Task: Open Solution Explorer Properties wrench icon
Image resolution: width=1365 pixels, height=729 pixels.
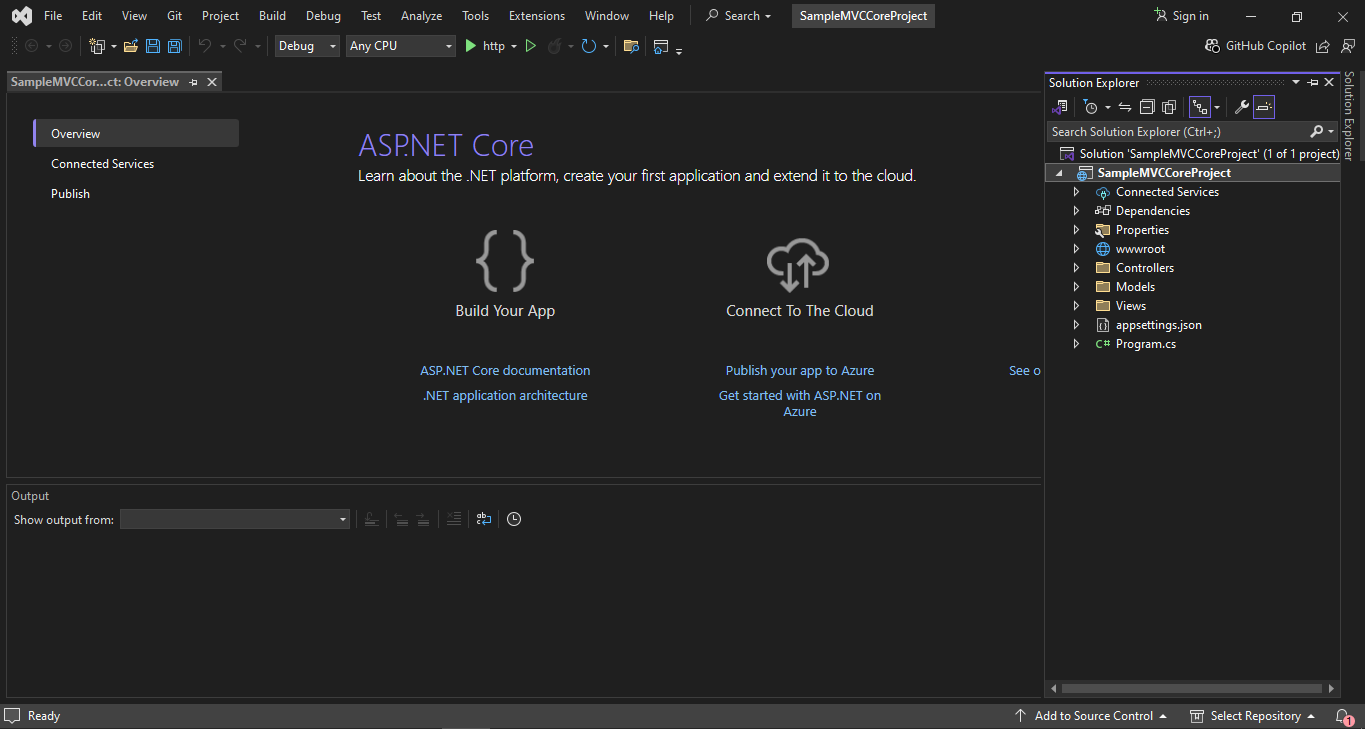Action: click(1240, 106)
